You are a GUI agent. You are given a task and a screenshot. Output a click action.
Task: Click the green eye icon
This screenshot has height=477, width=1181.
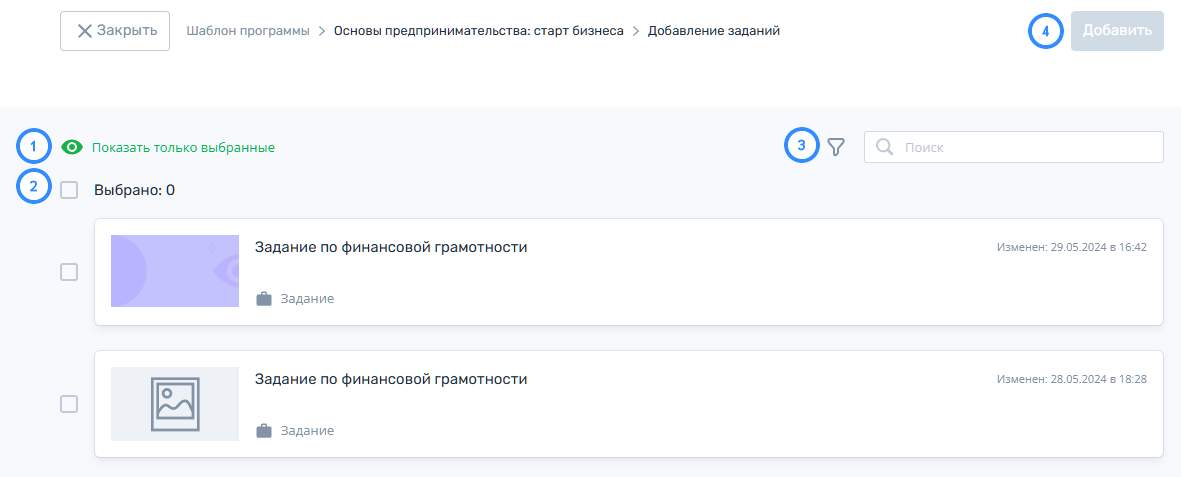(x=72, y=148)
